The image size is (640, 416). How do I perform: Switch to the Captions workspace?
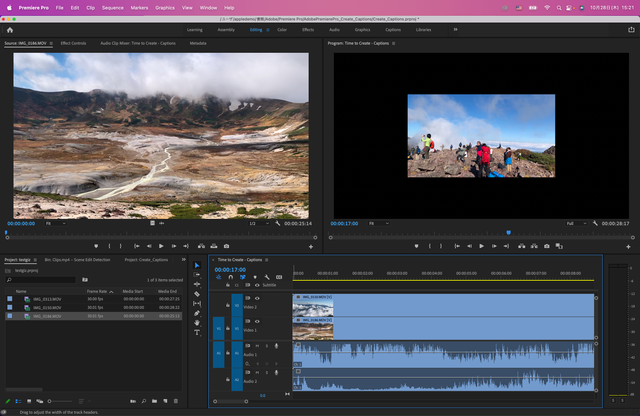pos(393,30)
